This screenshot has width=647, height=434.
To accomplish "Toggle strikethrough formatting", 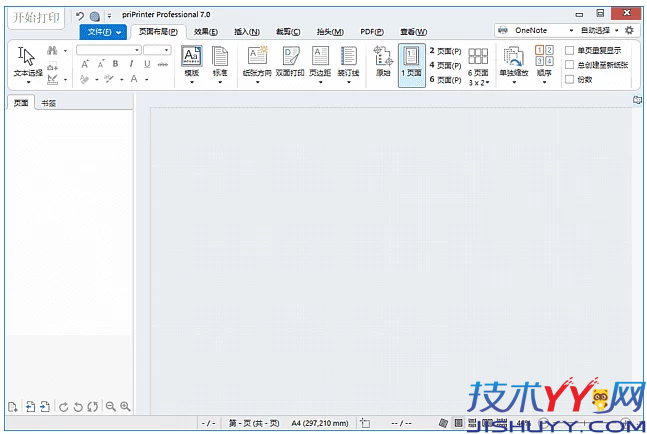I will click(x=163, y=64).
